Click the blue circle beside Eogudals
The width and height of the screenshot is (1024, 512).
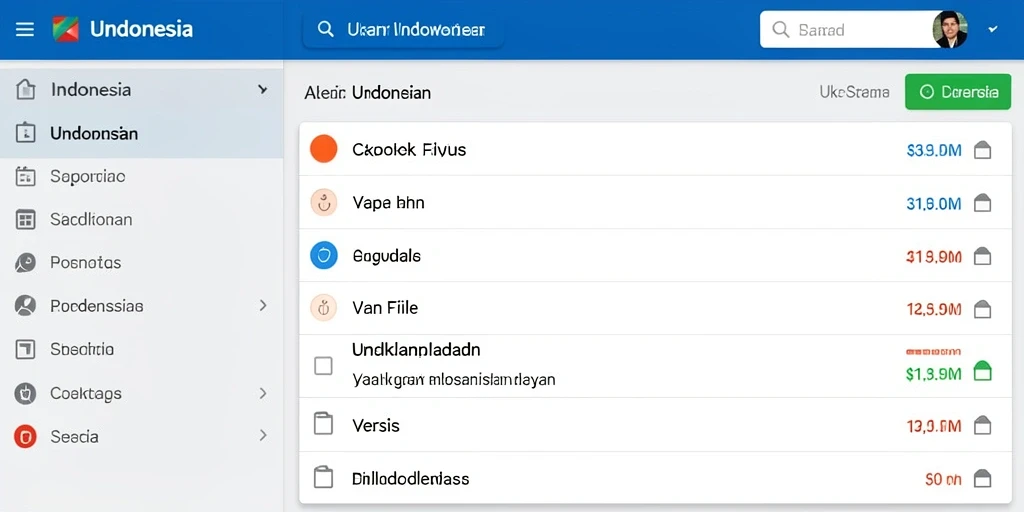click(x=323, y=255)
